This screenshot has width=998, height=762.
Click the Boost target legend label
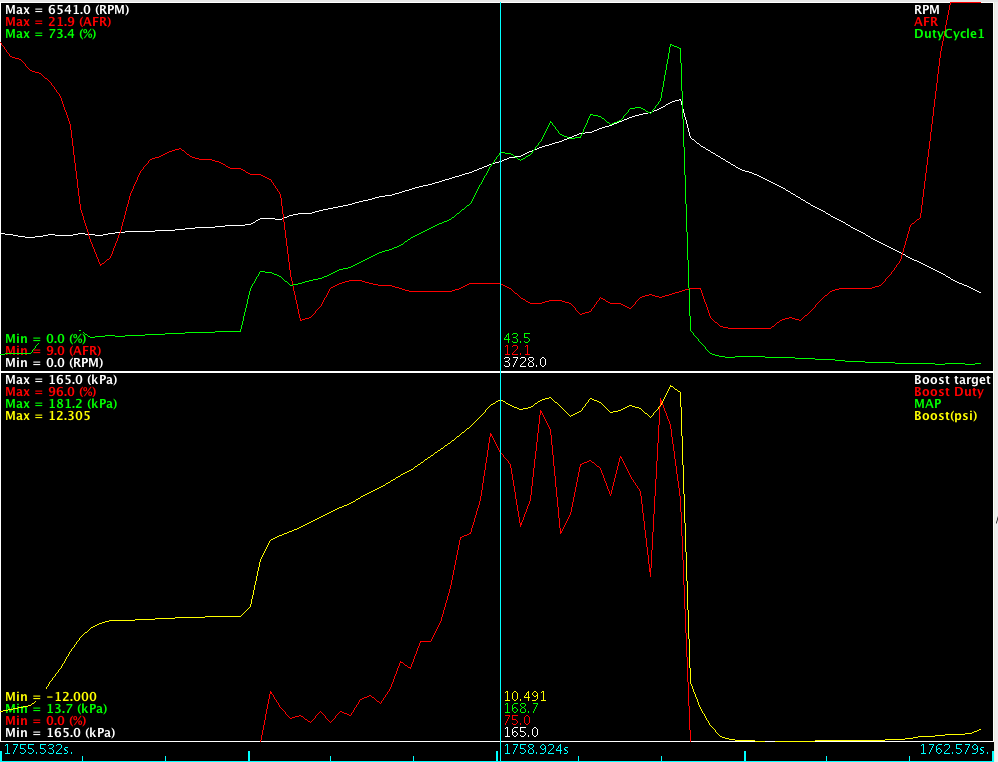[950, 380]
